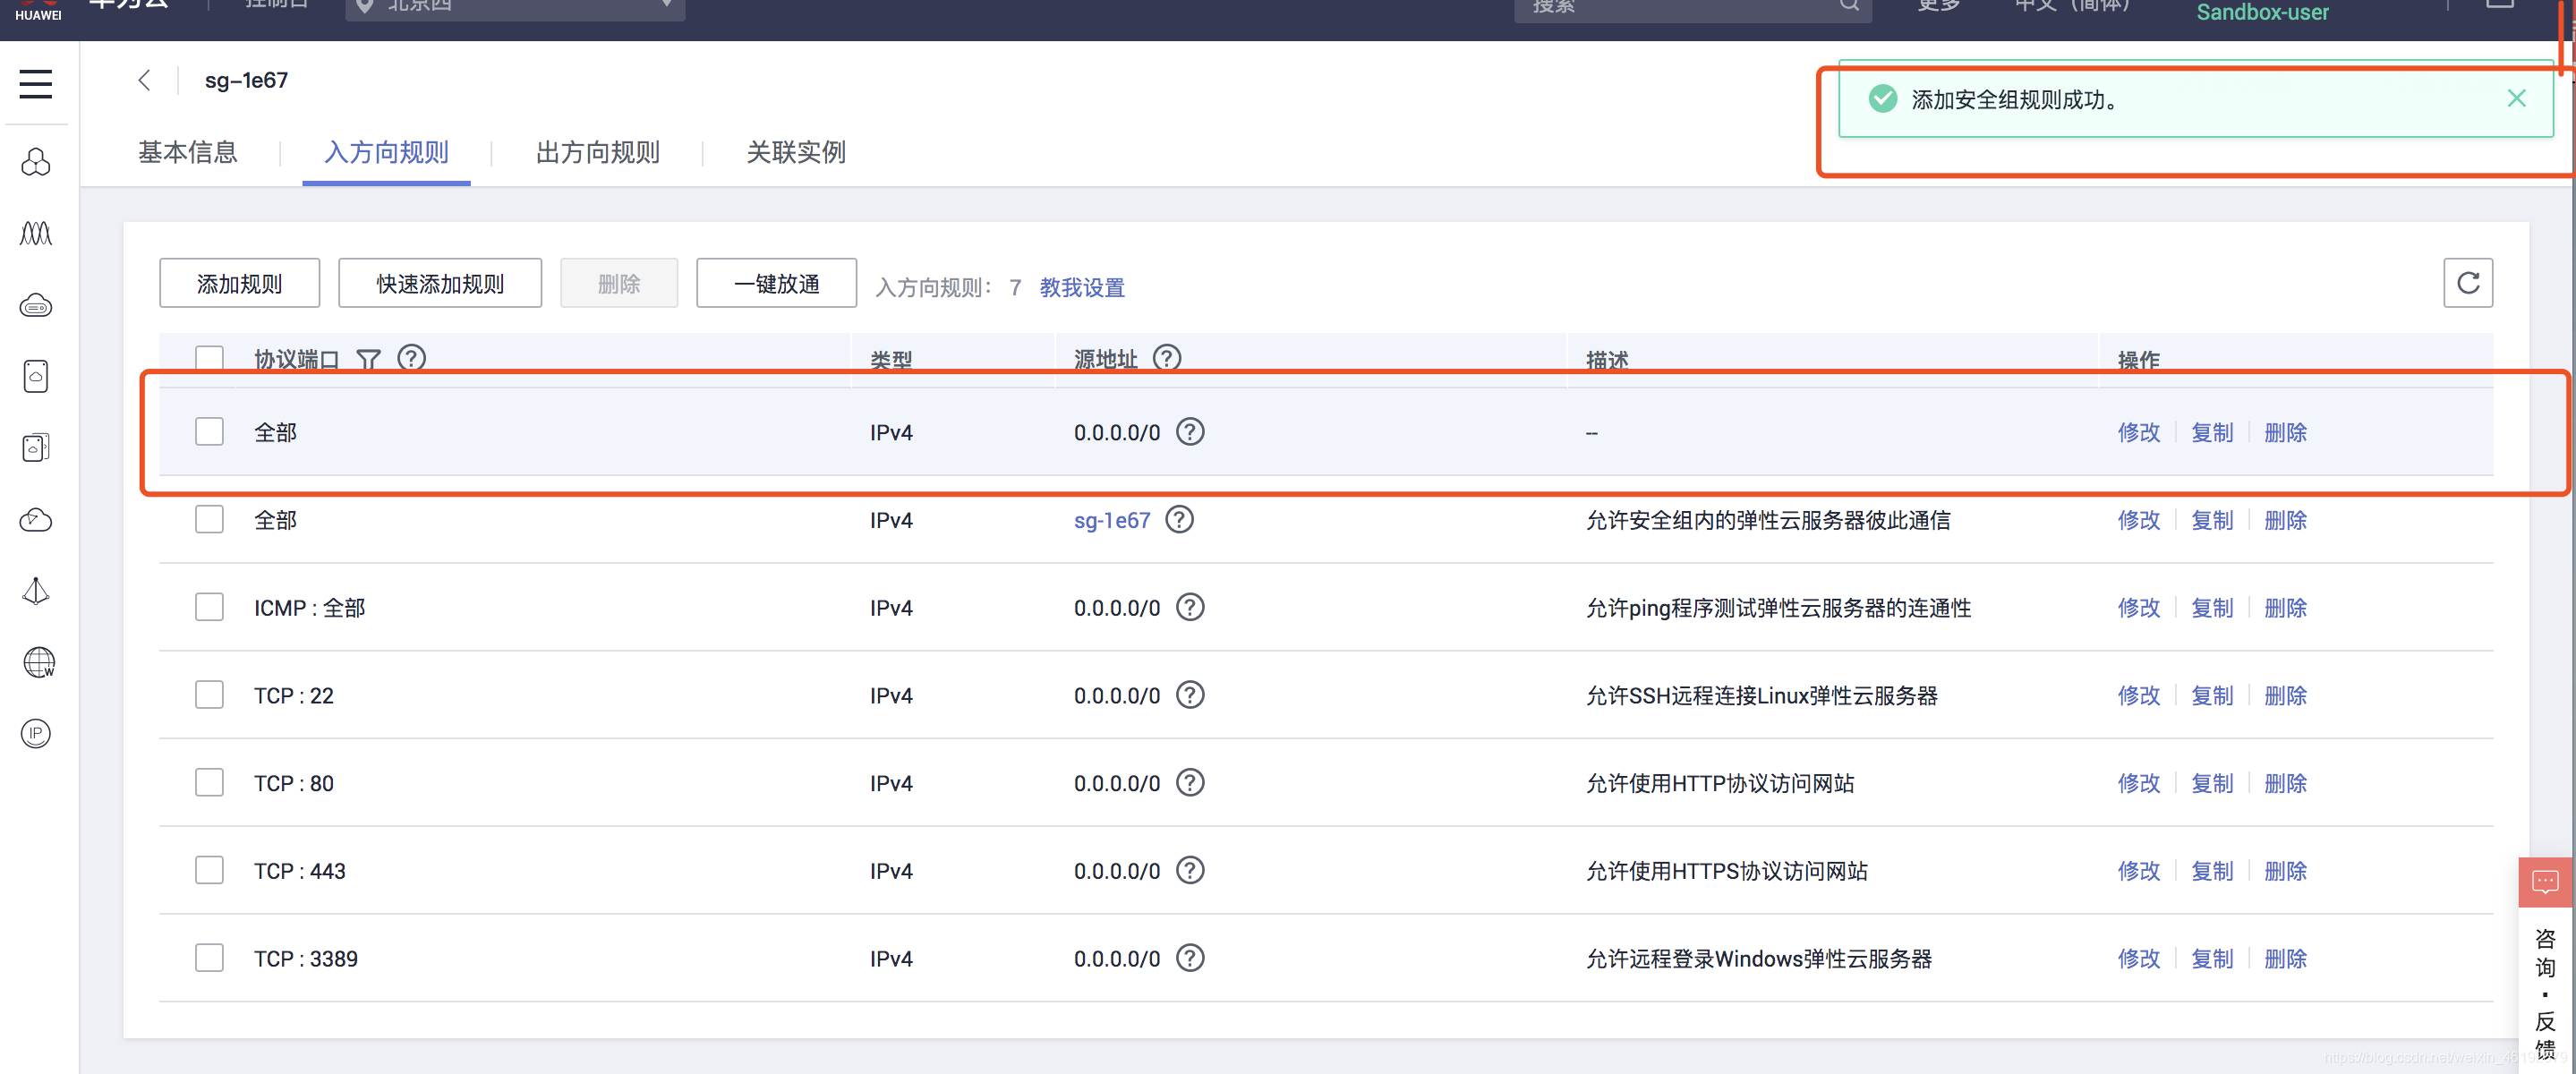Screen dimensions: 2576x1074
Task: Click the 入方向规则: 7 count text
Action: pos(948,288)
